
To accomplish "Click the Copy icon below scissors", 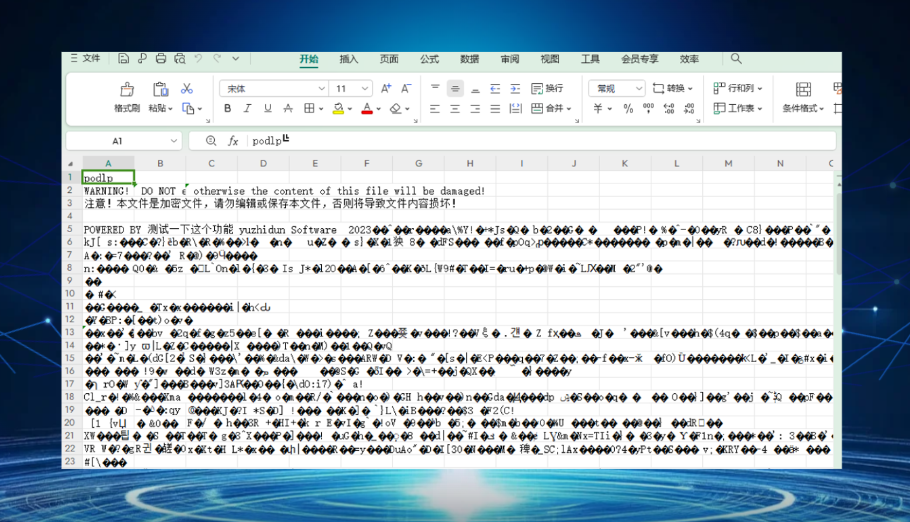I will [188, 109].
